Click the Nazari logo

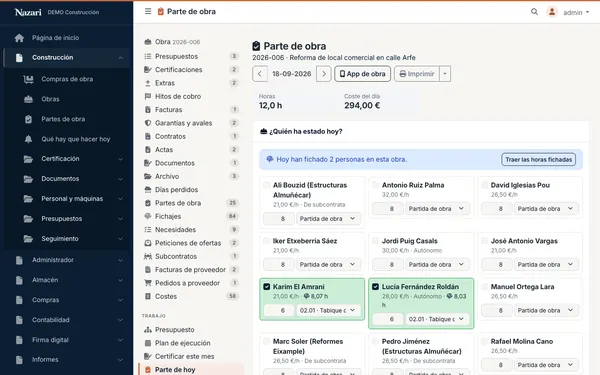(x=28, y=12)
